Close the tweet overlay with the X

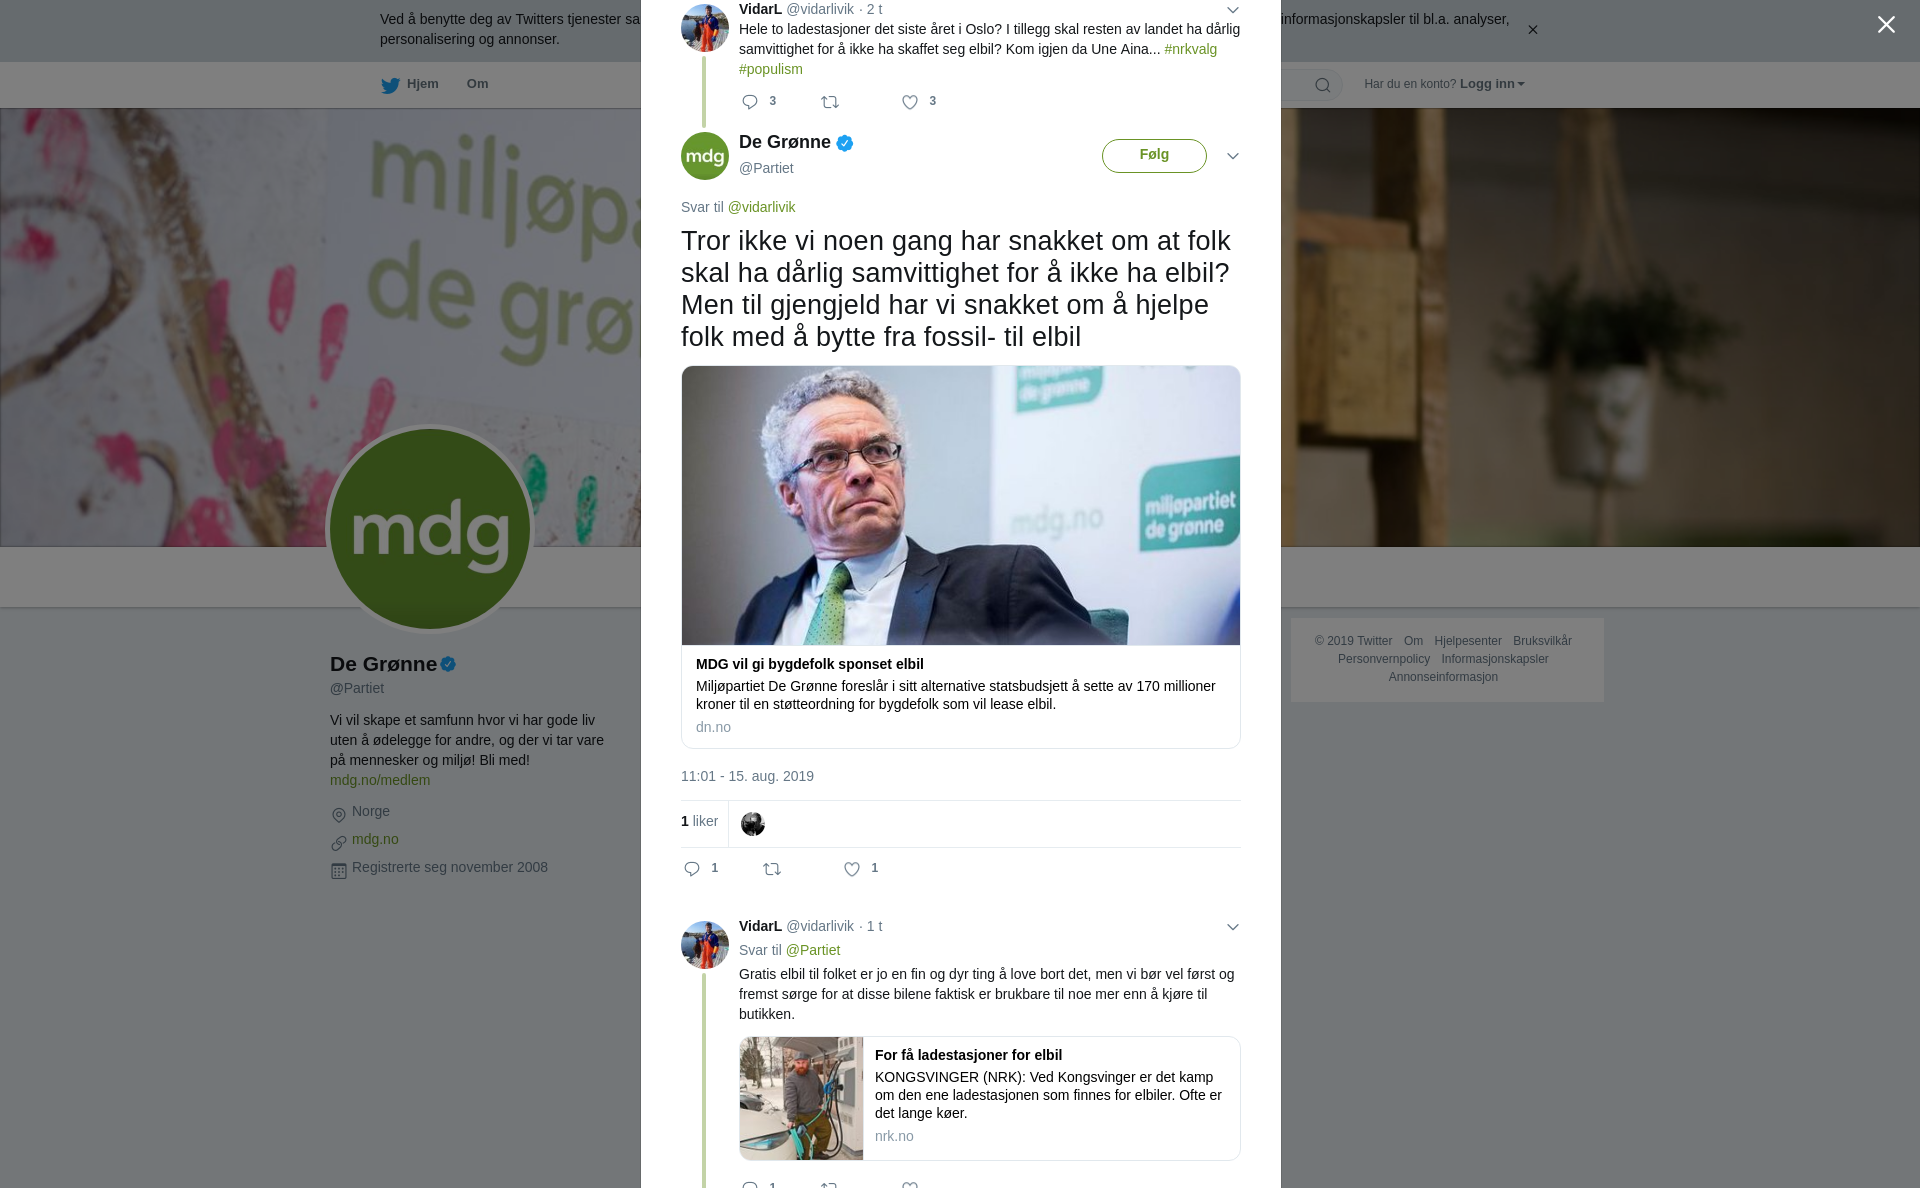(1886, 25)
